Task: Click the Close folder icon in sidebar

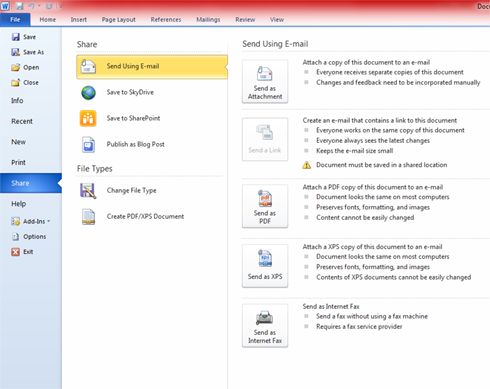Action: pos(16,82)
